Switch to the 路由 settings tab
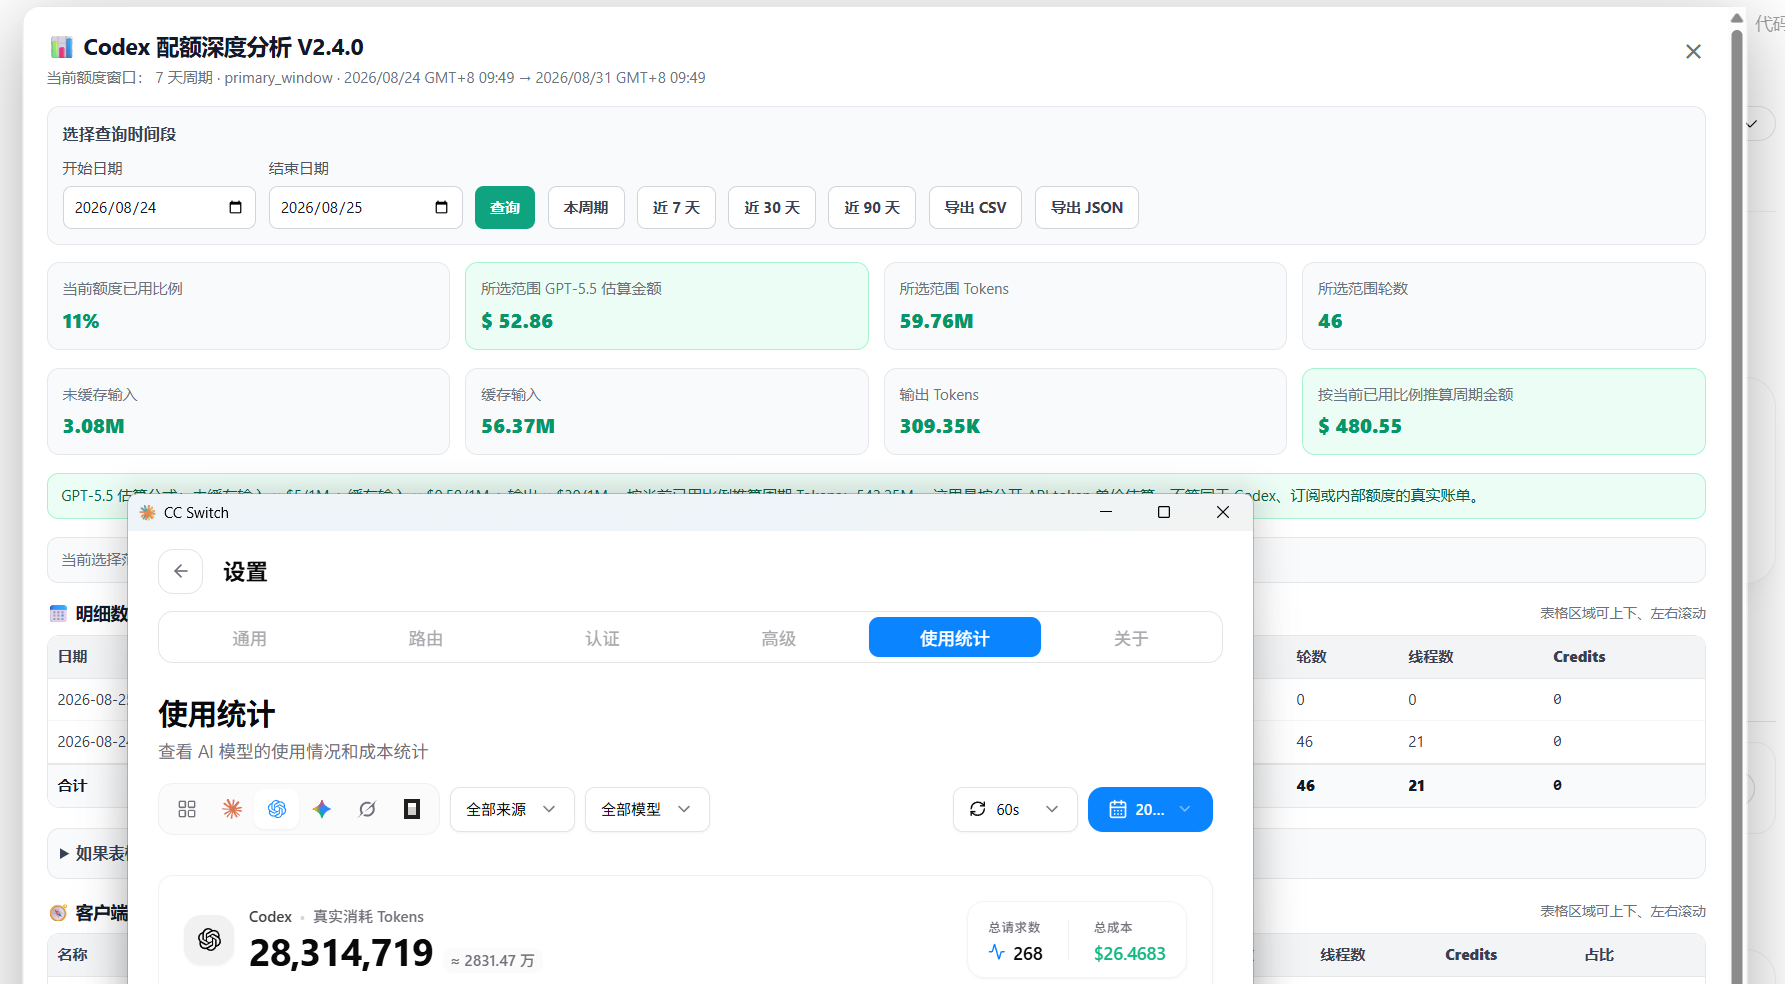The image size is (1785, 984). 426,638
